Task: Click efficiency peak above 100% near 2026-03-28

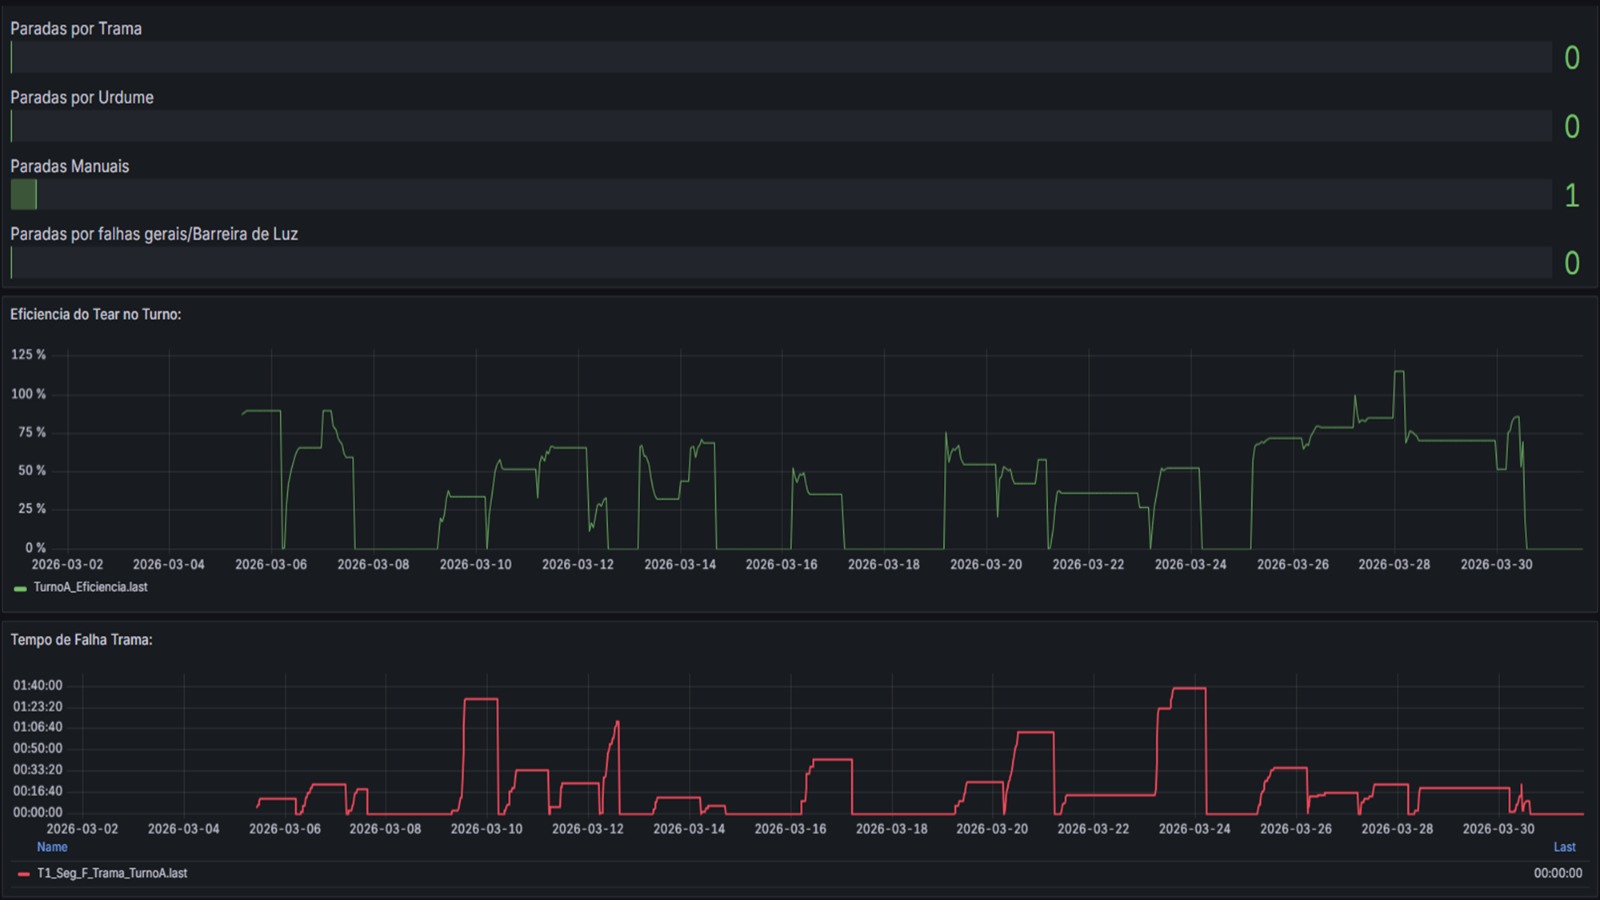Action: click(1399, 372)
